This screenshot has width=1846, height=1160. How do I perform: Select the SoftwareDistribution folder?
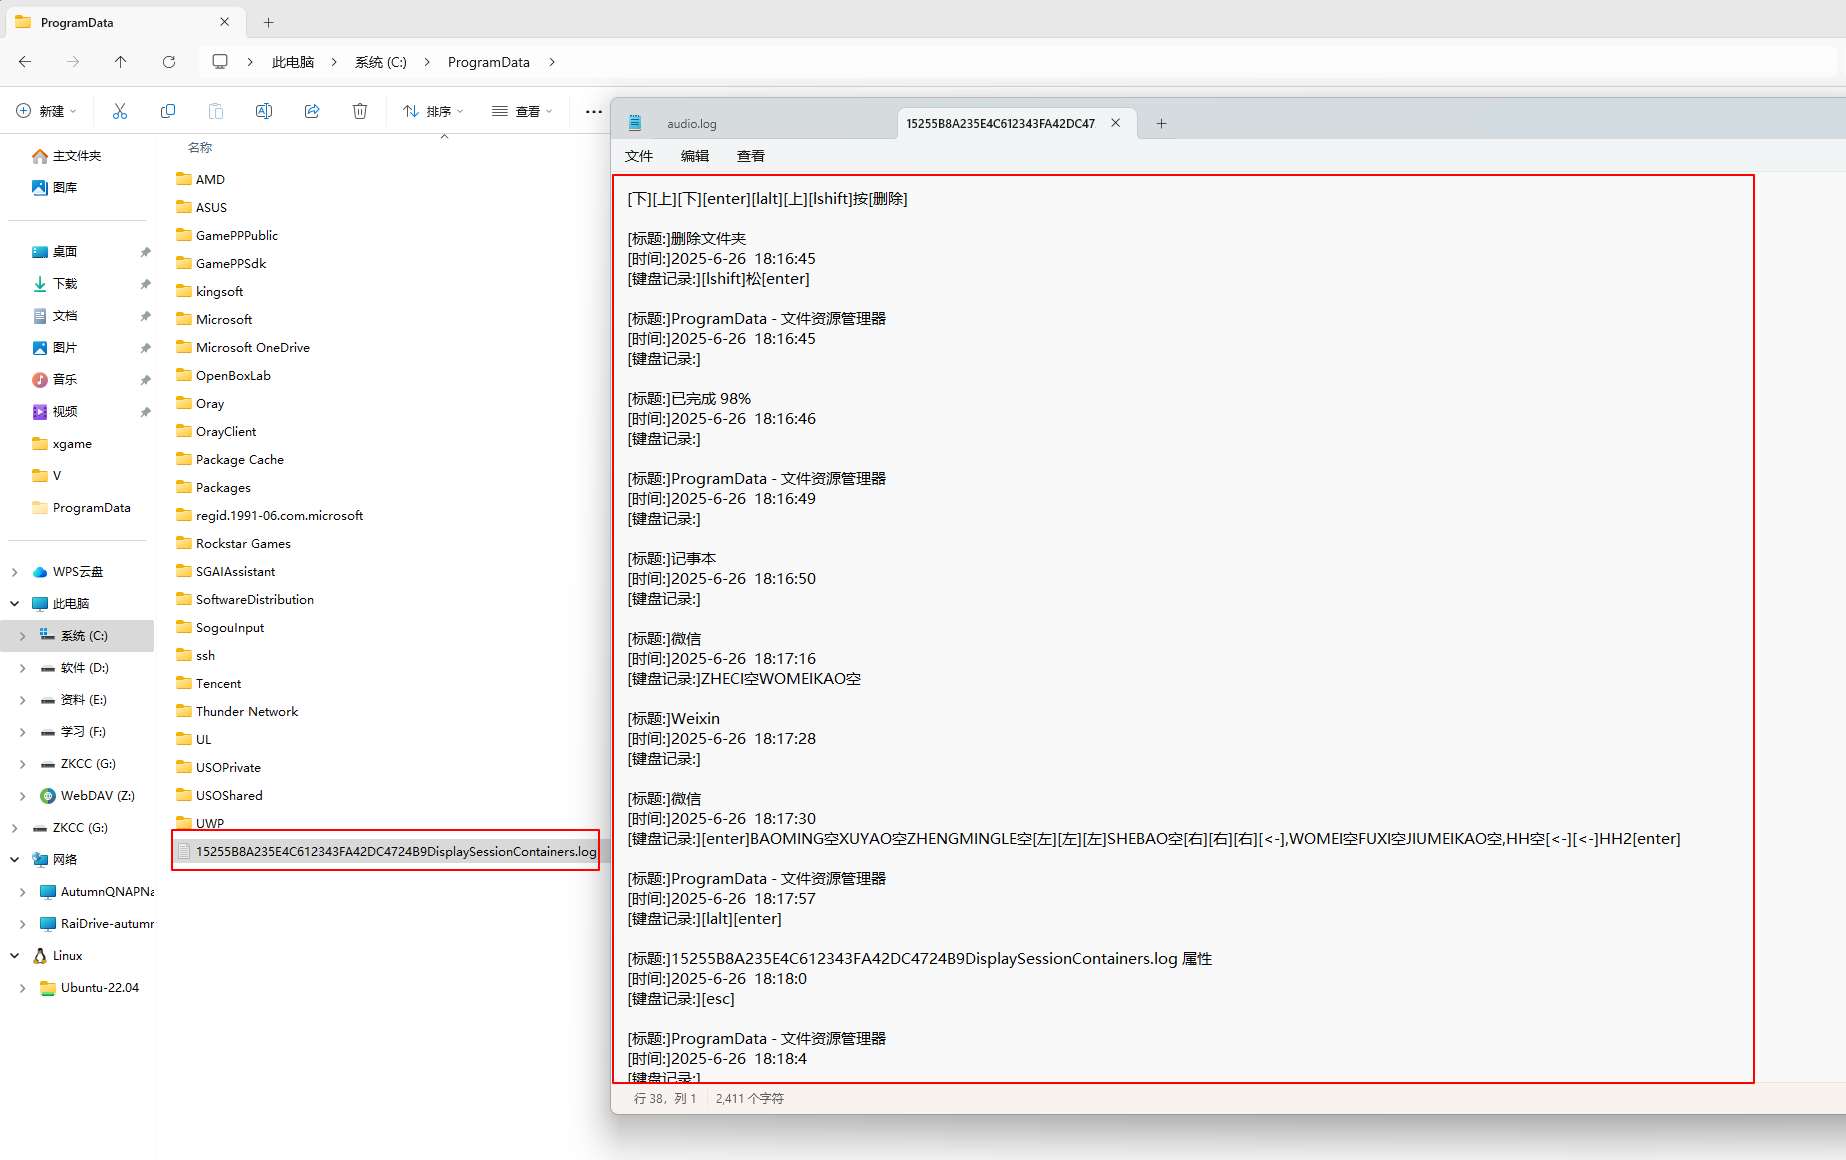[x=245, y=600]
